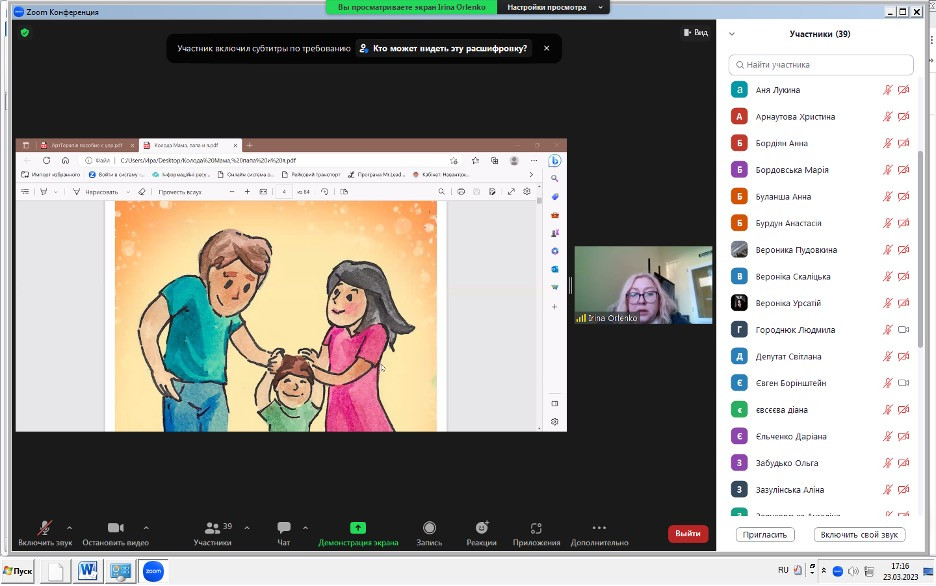Open the Участники participants icon
The width and height of the screenshot is (936, 586).
212,528
